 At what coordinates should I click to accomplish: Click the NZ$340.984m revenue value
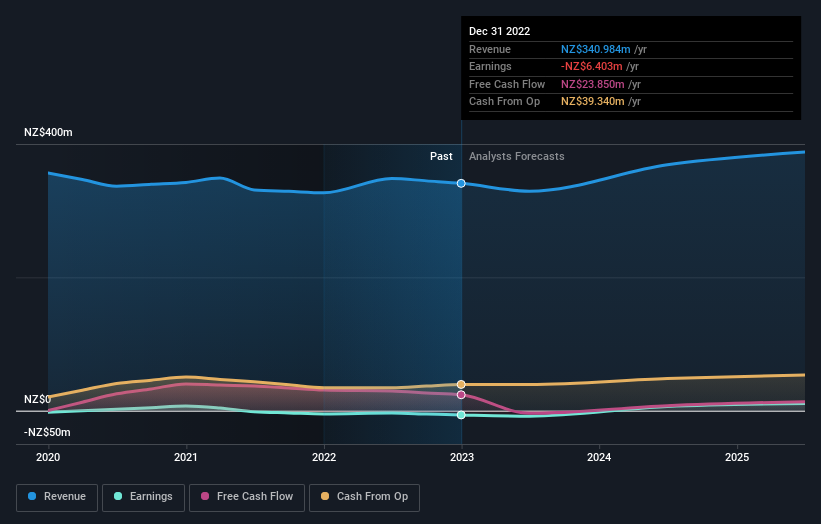(x=596, y=49)
